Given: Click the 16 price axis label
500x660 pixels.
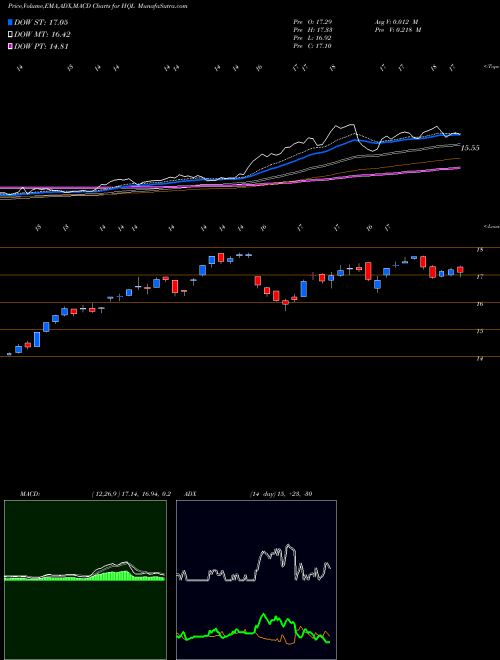Looking at the screenshot, I should [479, 304].
